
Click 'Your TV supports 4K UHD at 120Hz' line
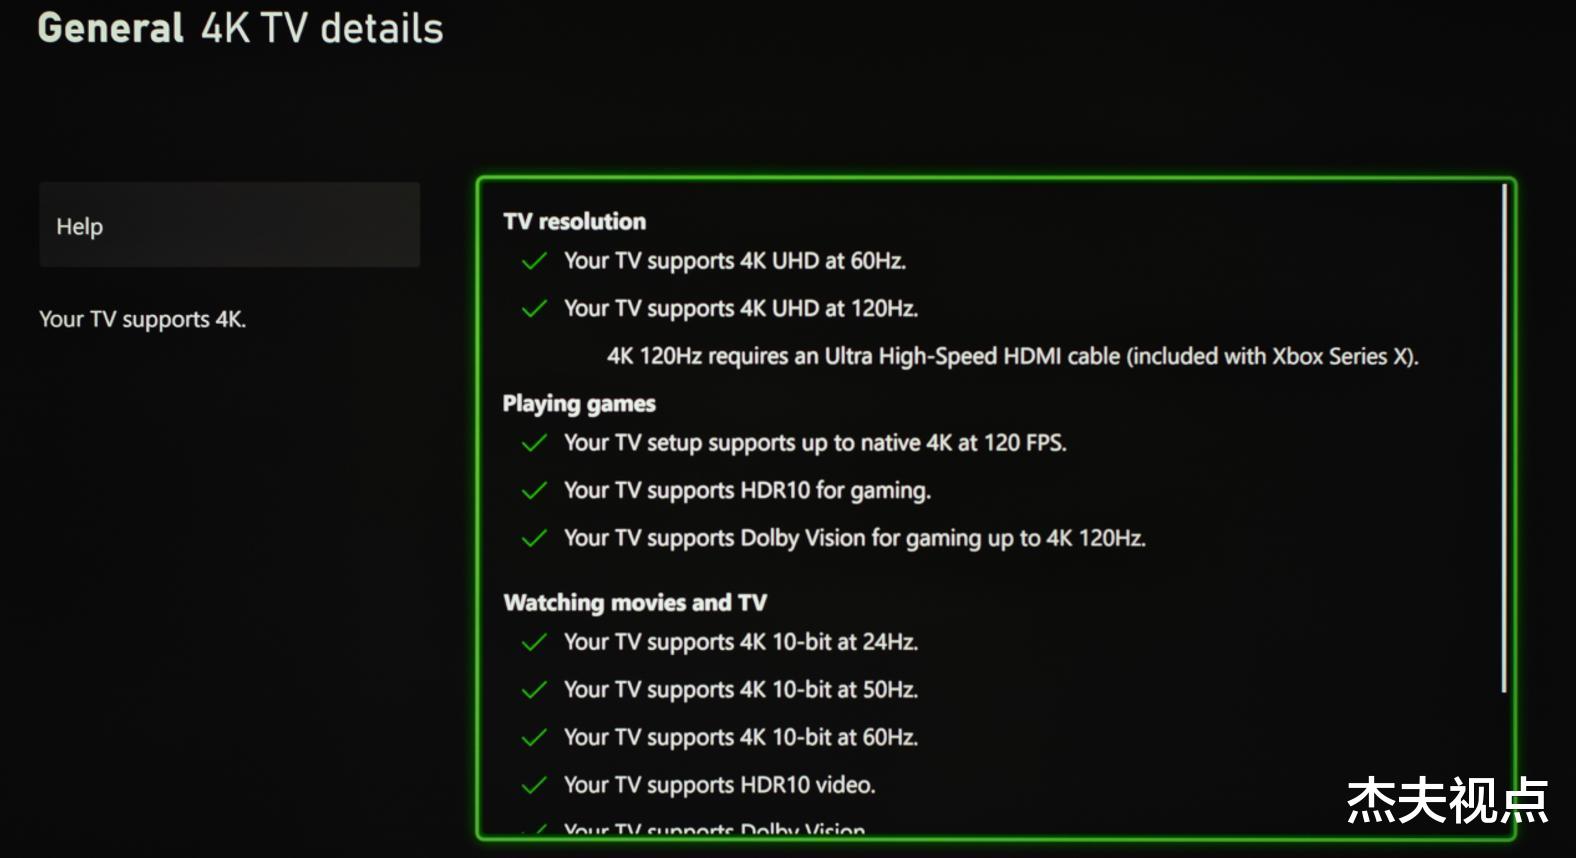740,309
